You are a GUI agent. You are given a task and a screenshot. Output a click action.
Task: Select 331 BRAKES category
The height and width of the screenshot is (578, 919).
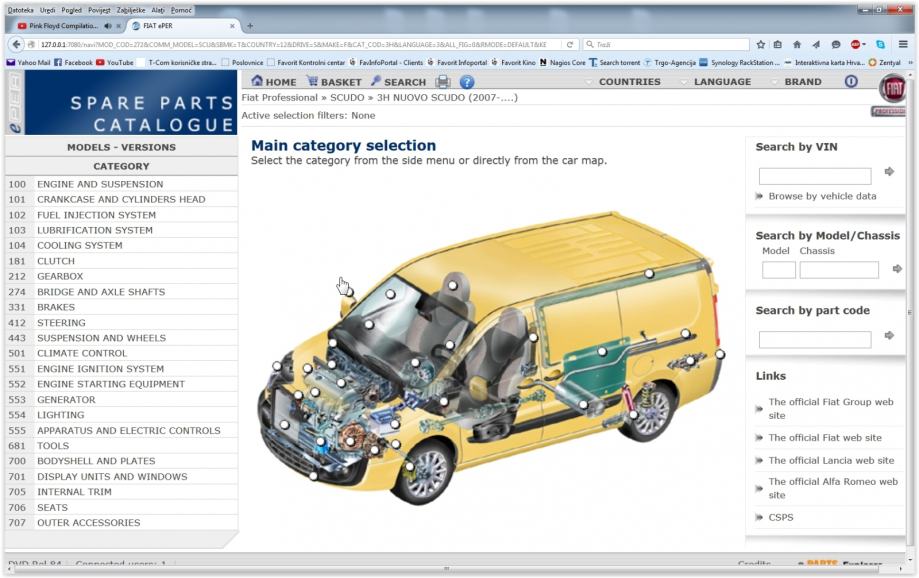tap(121, 307)
